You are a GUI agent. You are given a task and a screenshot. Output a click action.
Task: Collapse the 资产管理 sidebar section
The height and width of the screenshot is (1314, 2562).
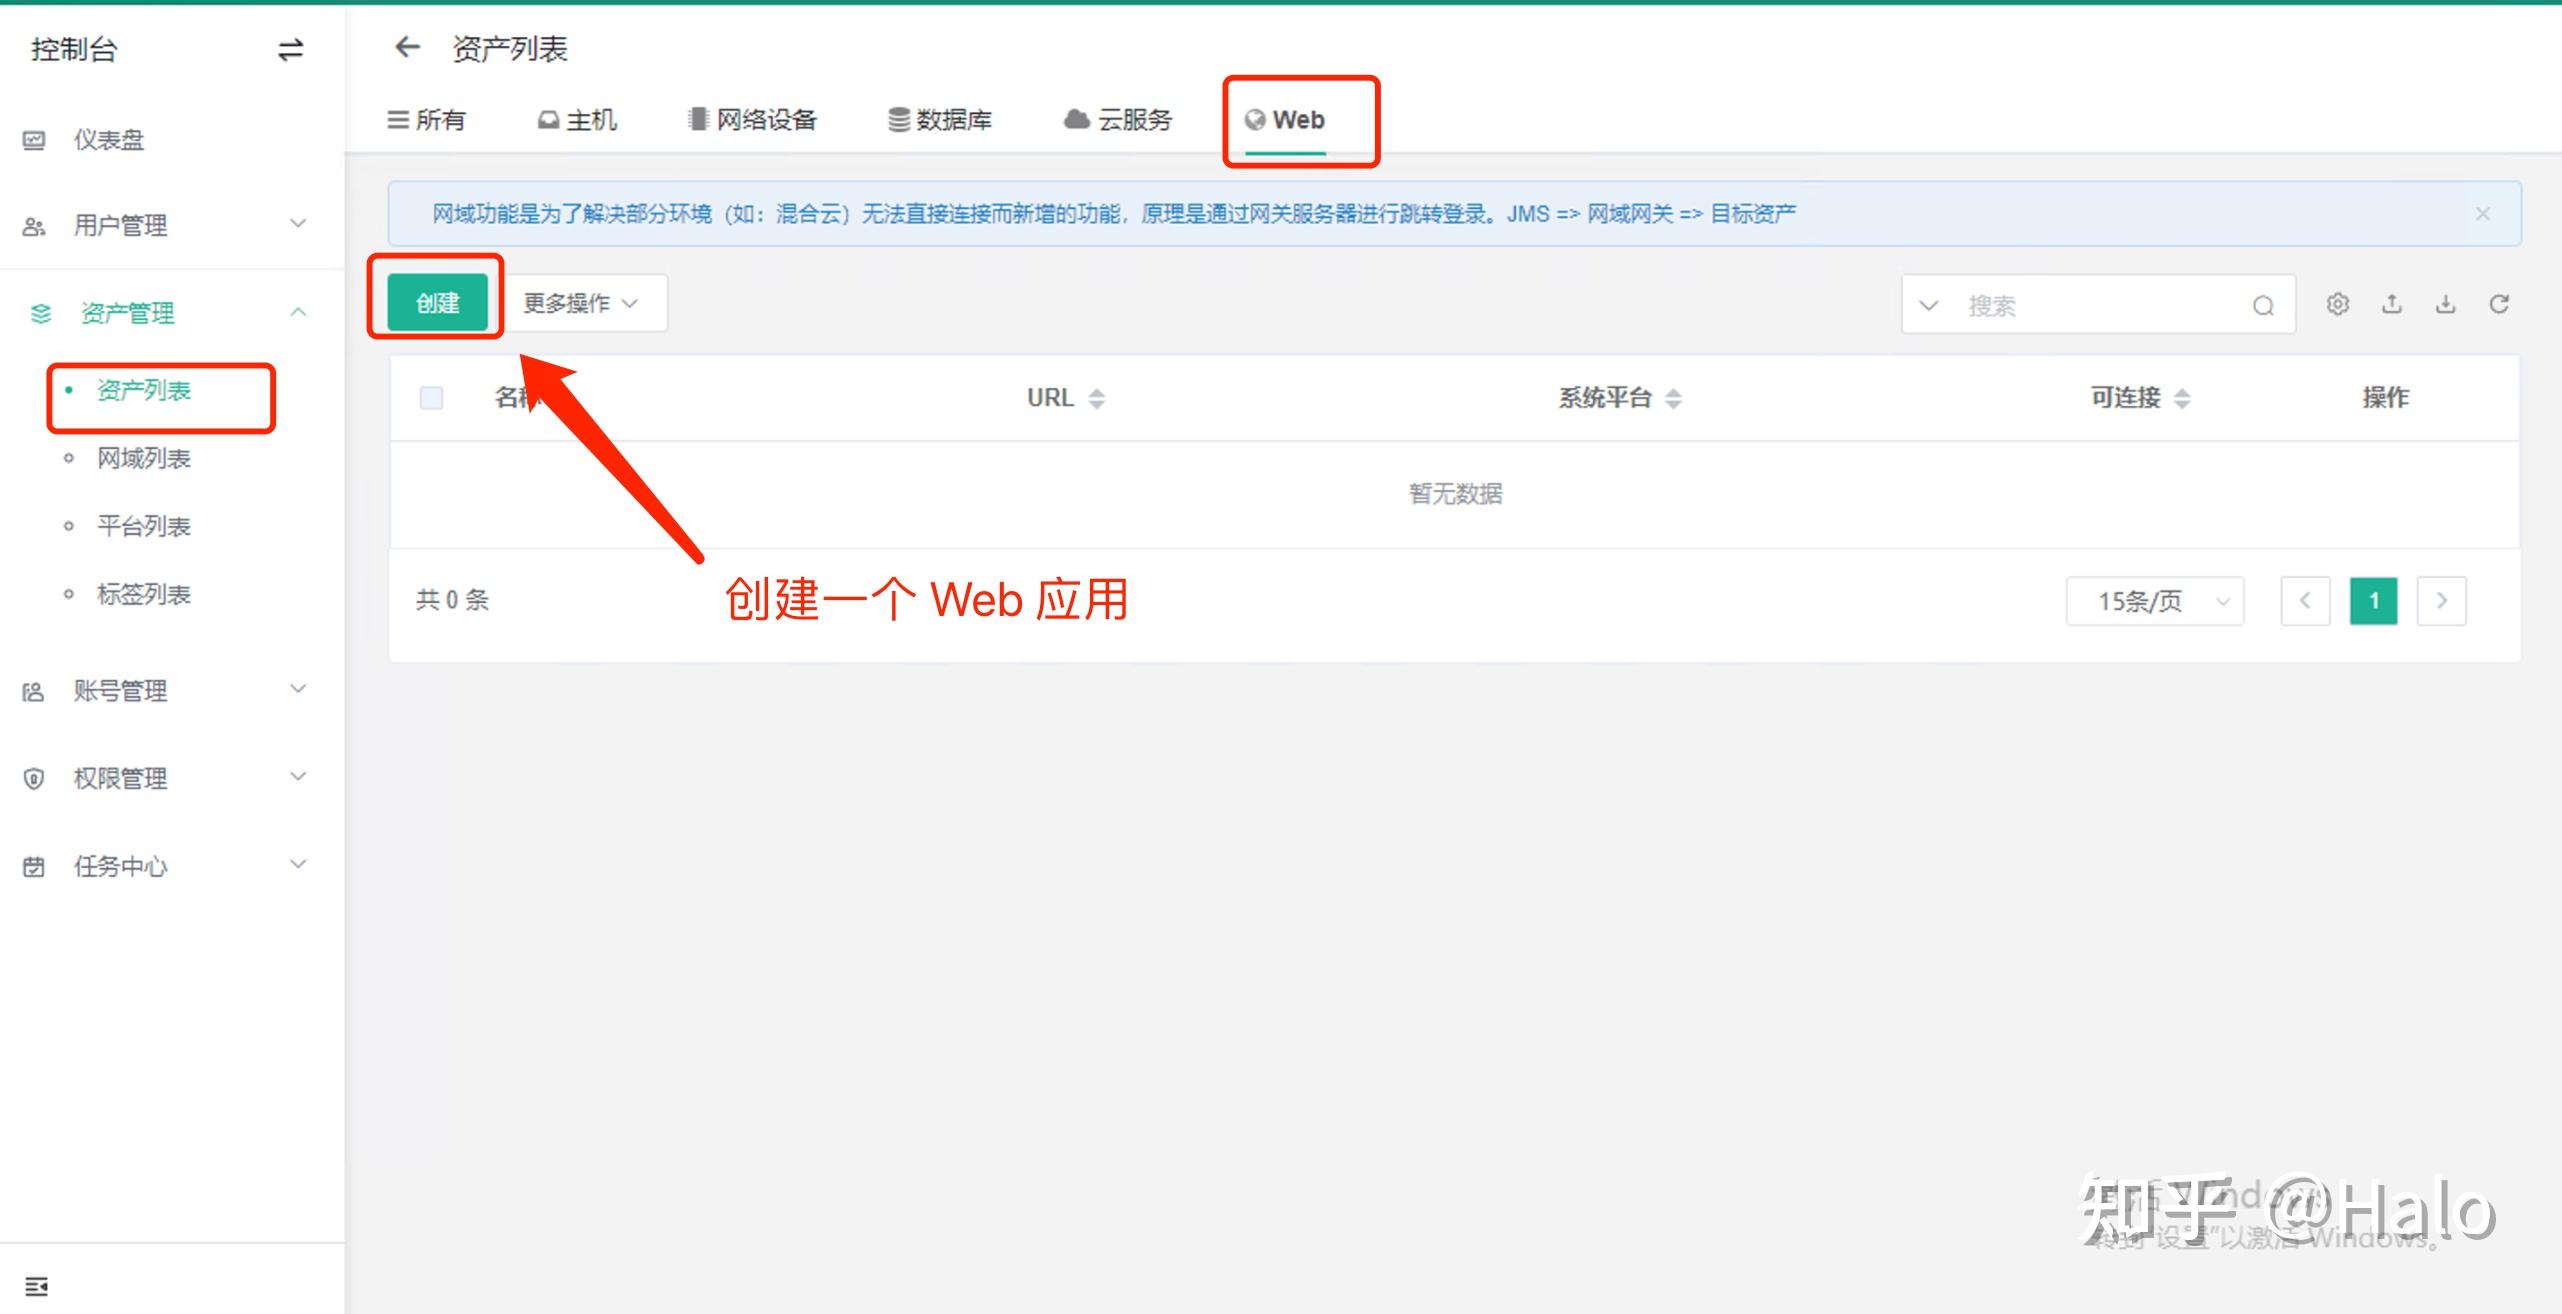coord(297,312)
